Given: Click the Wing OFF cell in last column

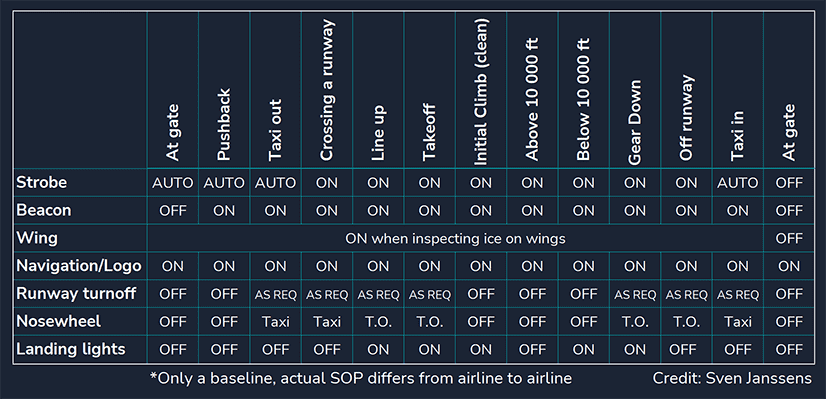Looking at the screenshot, I should tap(789, 239).
